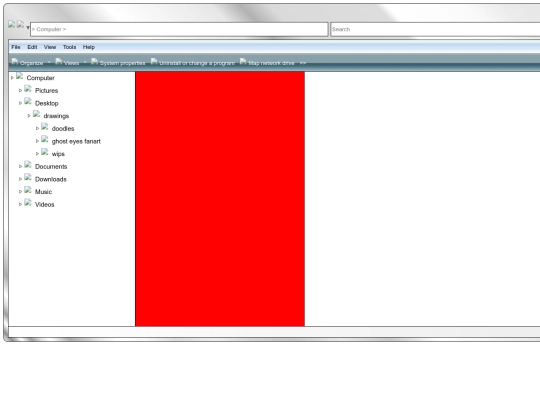The width and height of the screenshot is (540, 405).
Task: Select Documents label in the tree
Action: pyautogui.click(x=51, y=167)
